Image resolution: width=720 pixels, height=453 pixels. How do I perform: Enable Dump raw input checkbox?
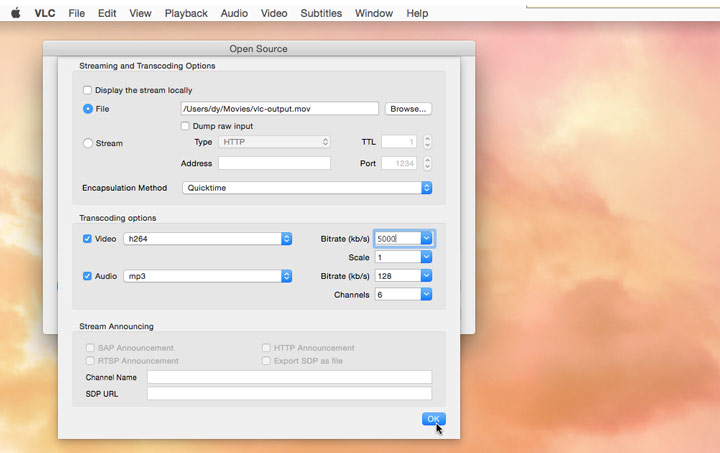(185, 126)
